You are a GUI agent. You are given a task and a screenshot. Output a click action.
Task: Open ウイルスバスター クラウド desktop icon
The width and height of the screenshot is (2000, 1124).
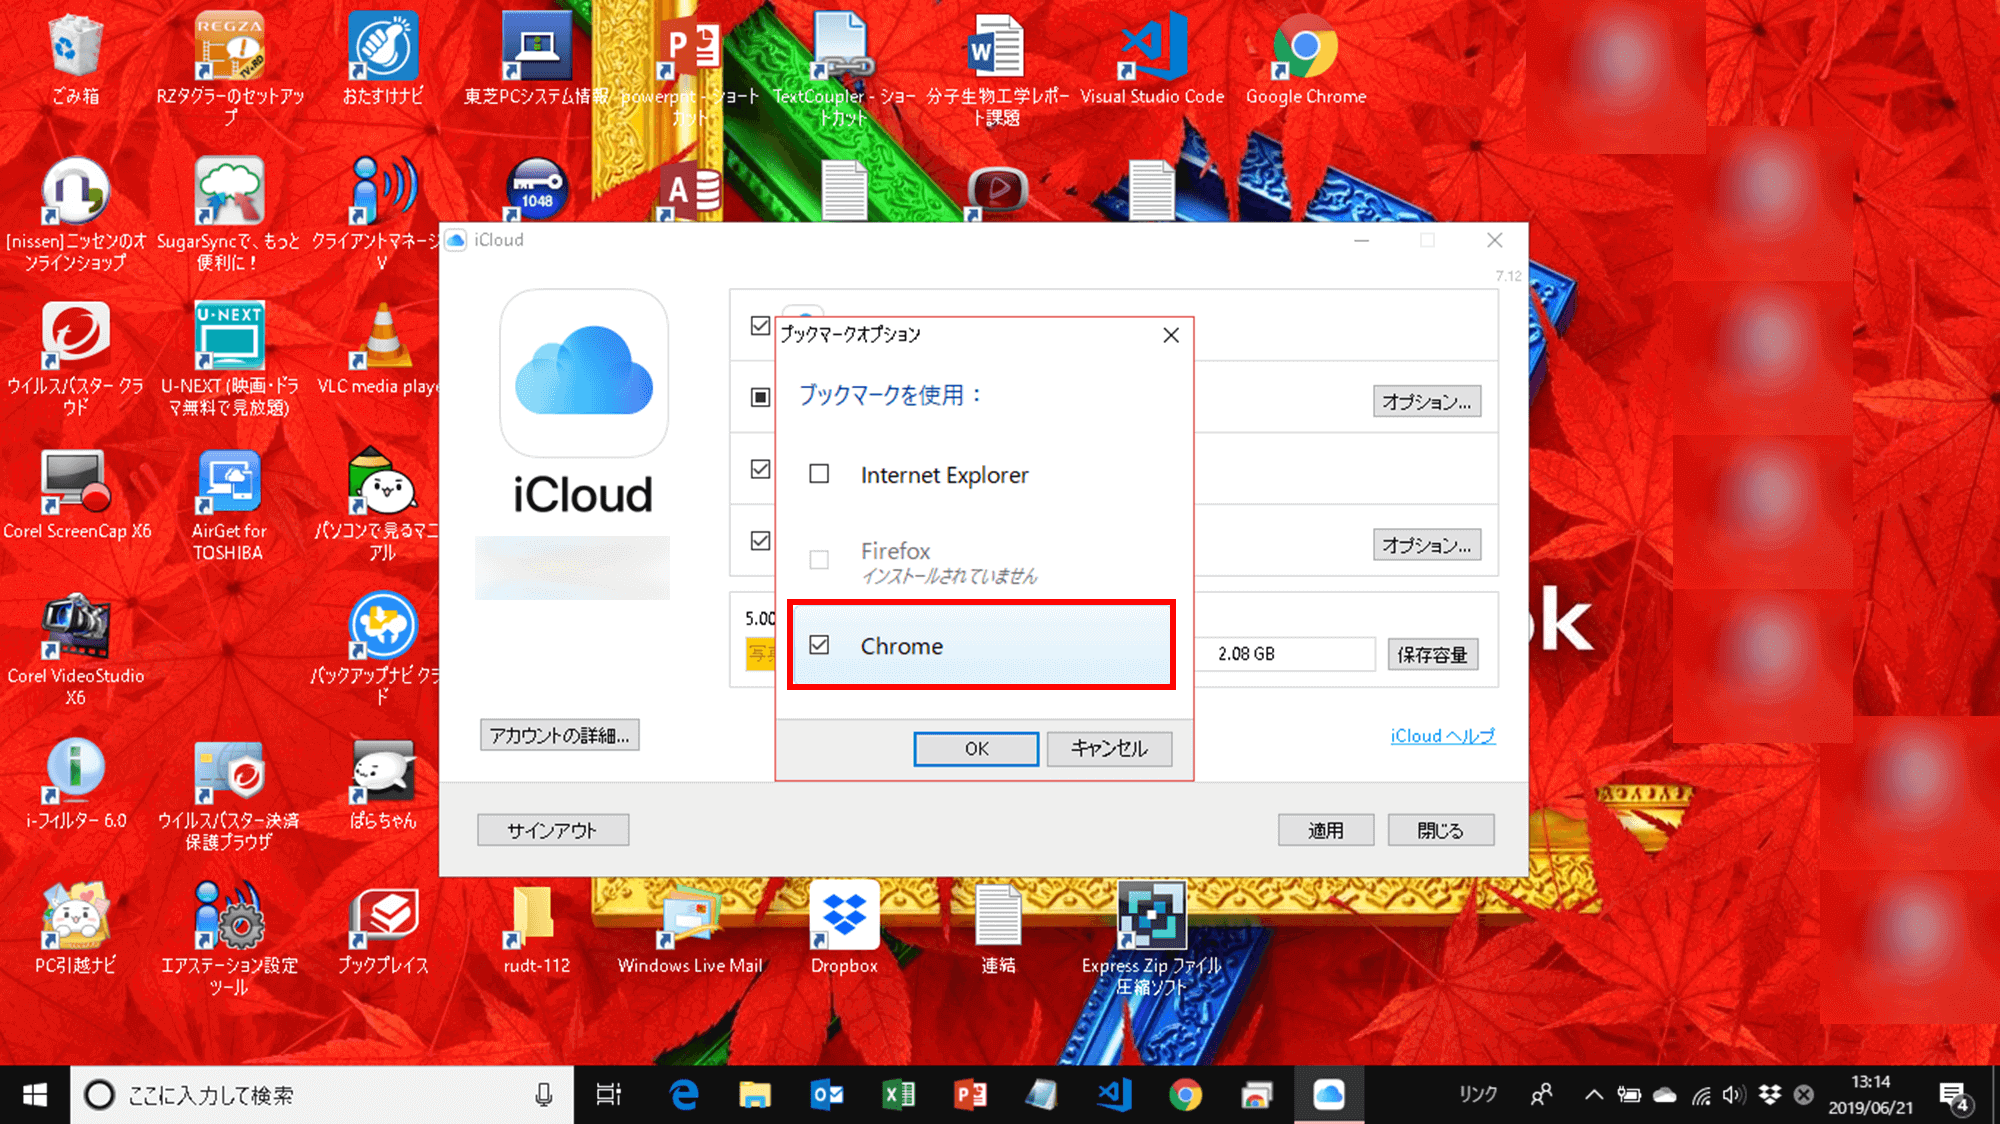tap(75, 360)
